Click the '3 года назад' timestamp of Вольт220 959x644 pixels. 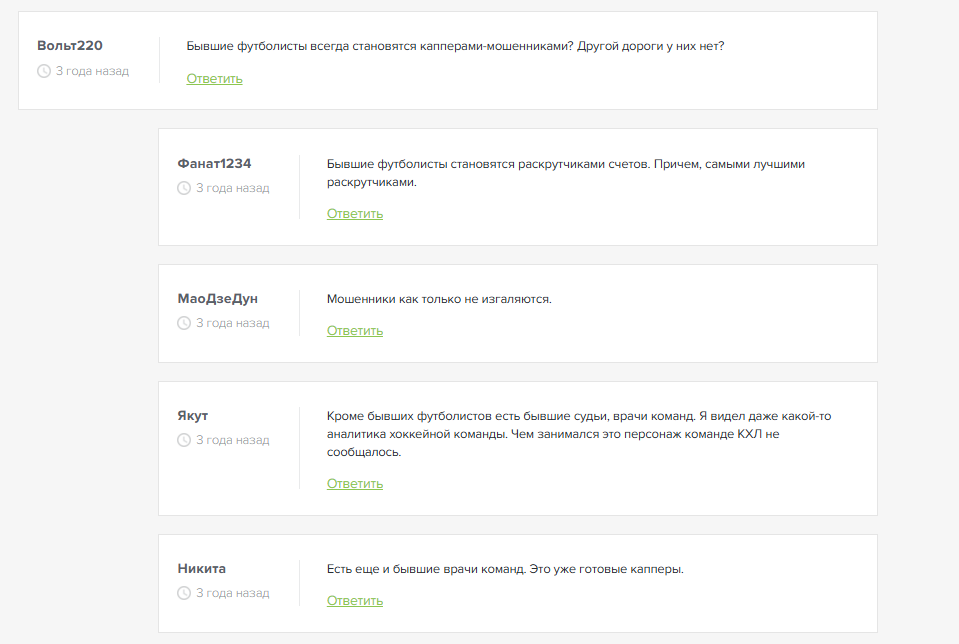(92, 71)
